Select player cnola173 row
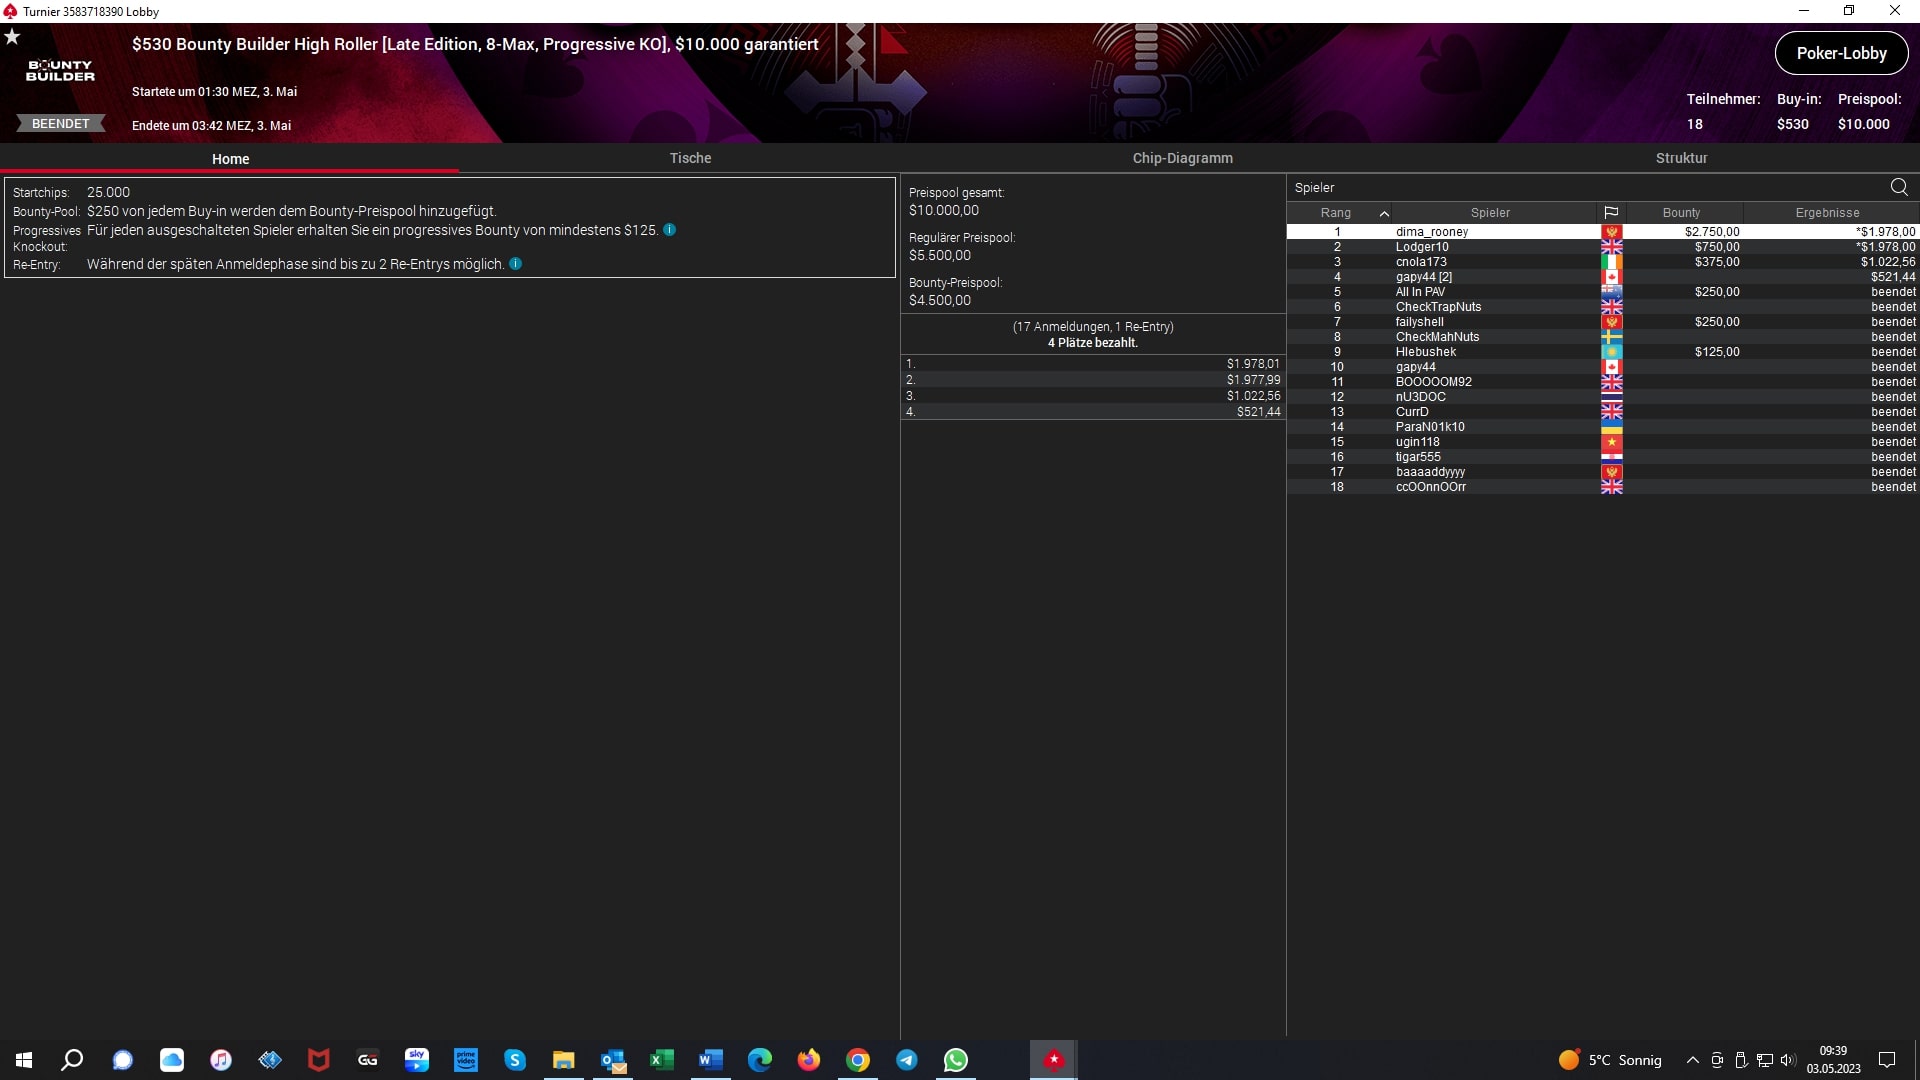Screen dimensions: 1920x1080 coord(1421,262)
